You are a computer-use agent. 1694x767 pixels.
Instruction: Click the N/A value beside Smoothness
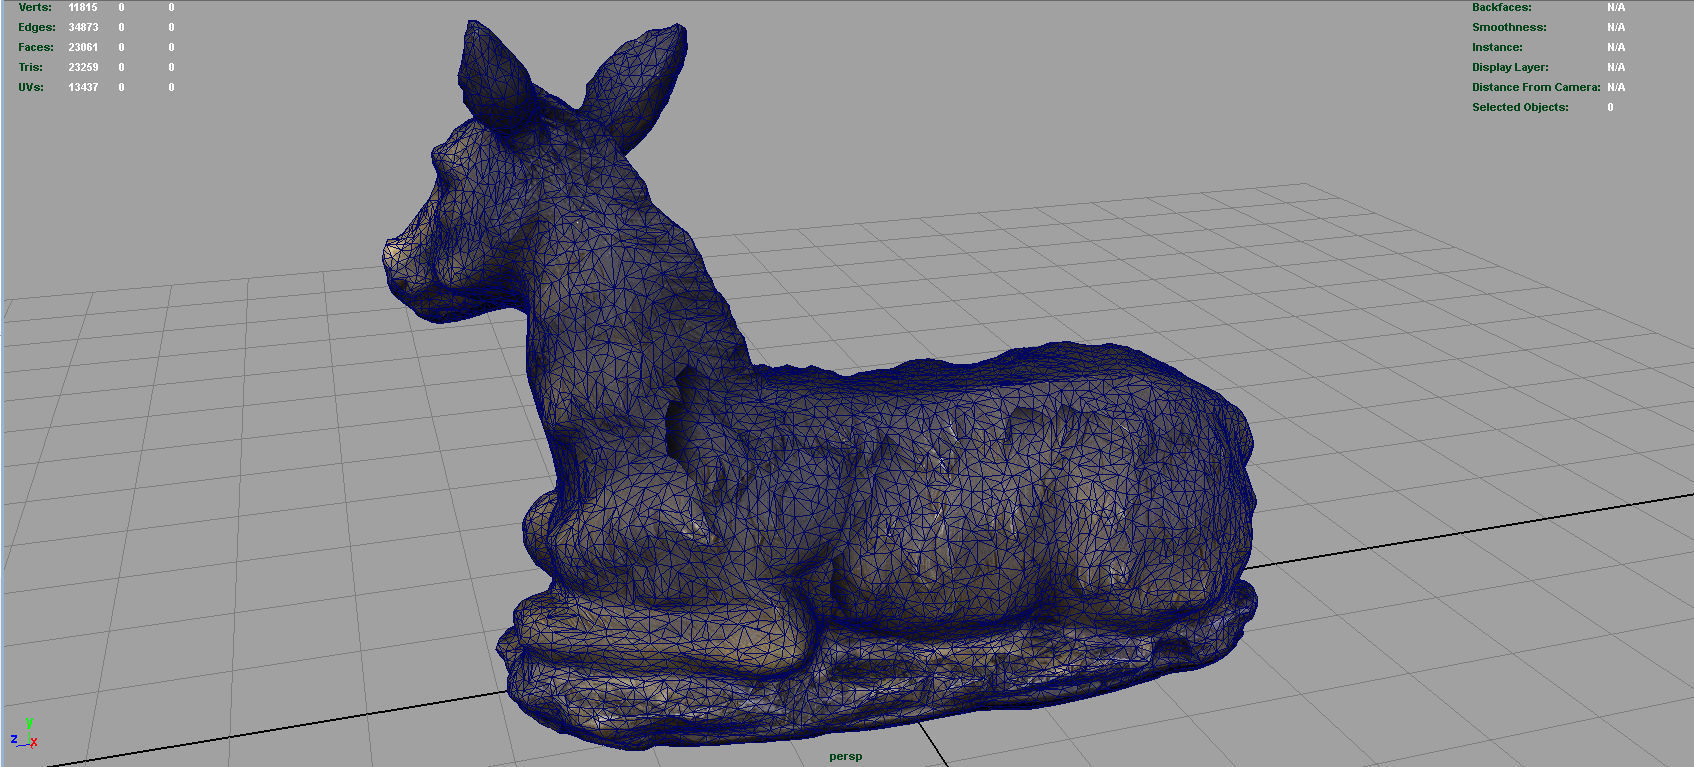point(1616,27)
